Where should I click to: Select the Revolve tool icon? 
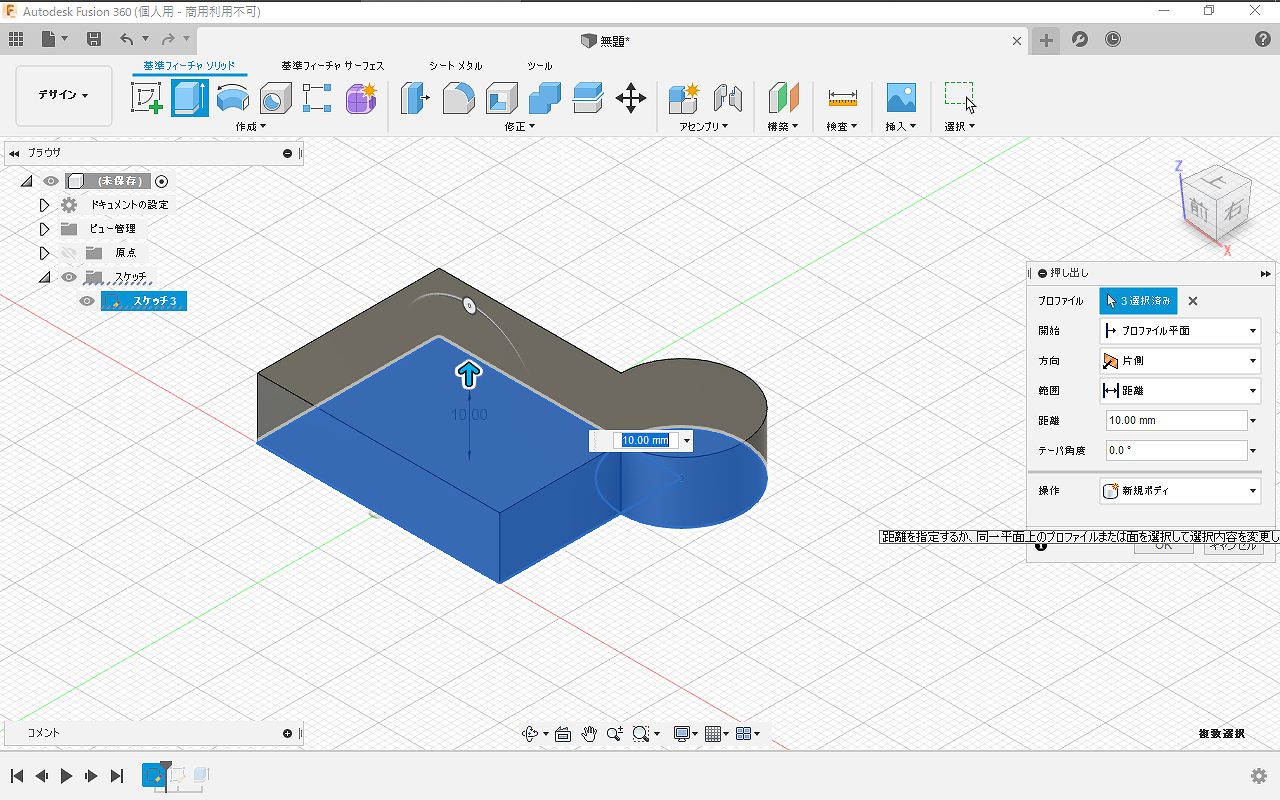click(233, 98)
